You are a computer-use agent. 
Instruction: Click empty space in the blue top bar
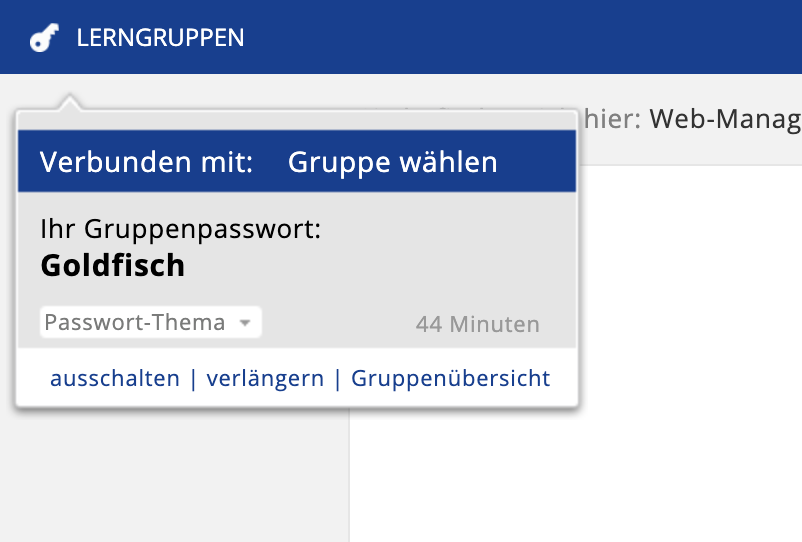520,38
